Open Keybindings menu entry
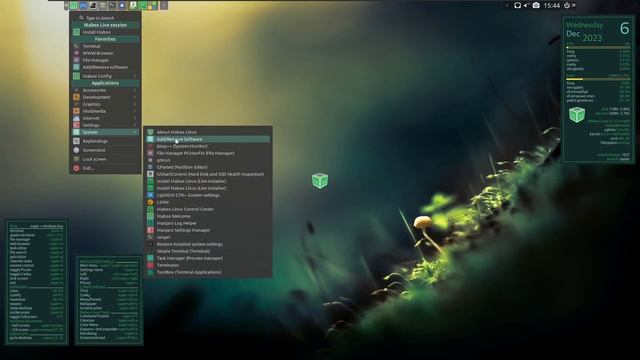Screen dimensions: 640x360 [x=105, y=141]
